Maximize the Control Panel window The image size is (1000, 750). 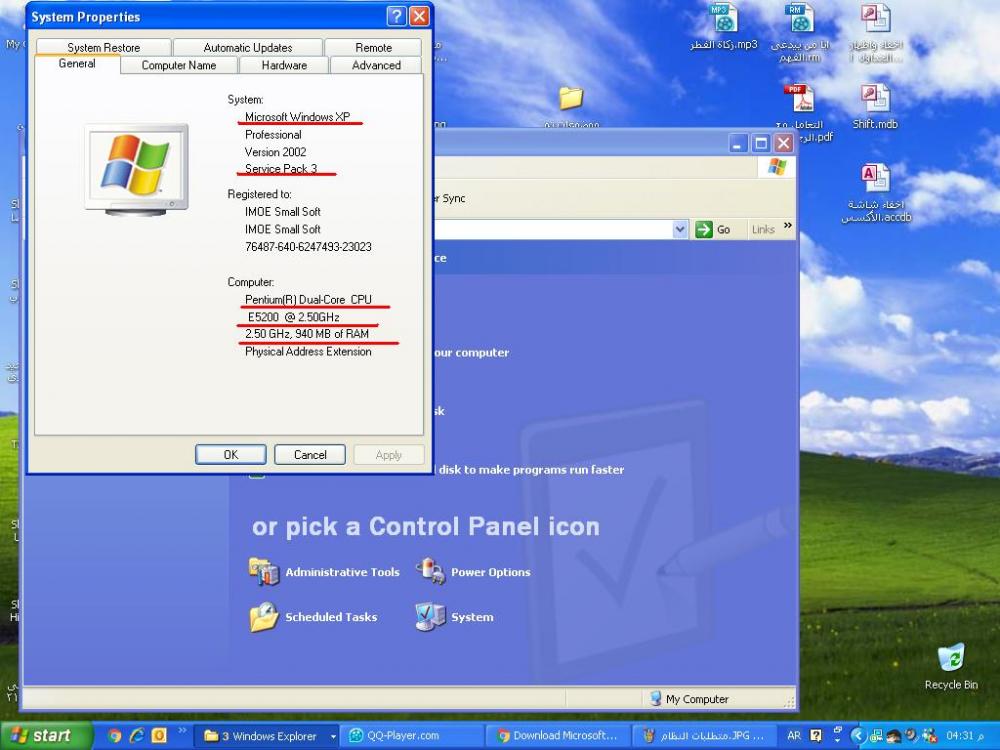[x=761, y=143]
